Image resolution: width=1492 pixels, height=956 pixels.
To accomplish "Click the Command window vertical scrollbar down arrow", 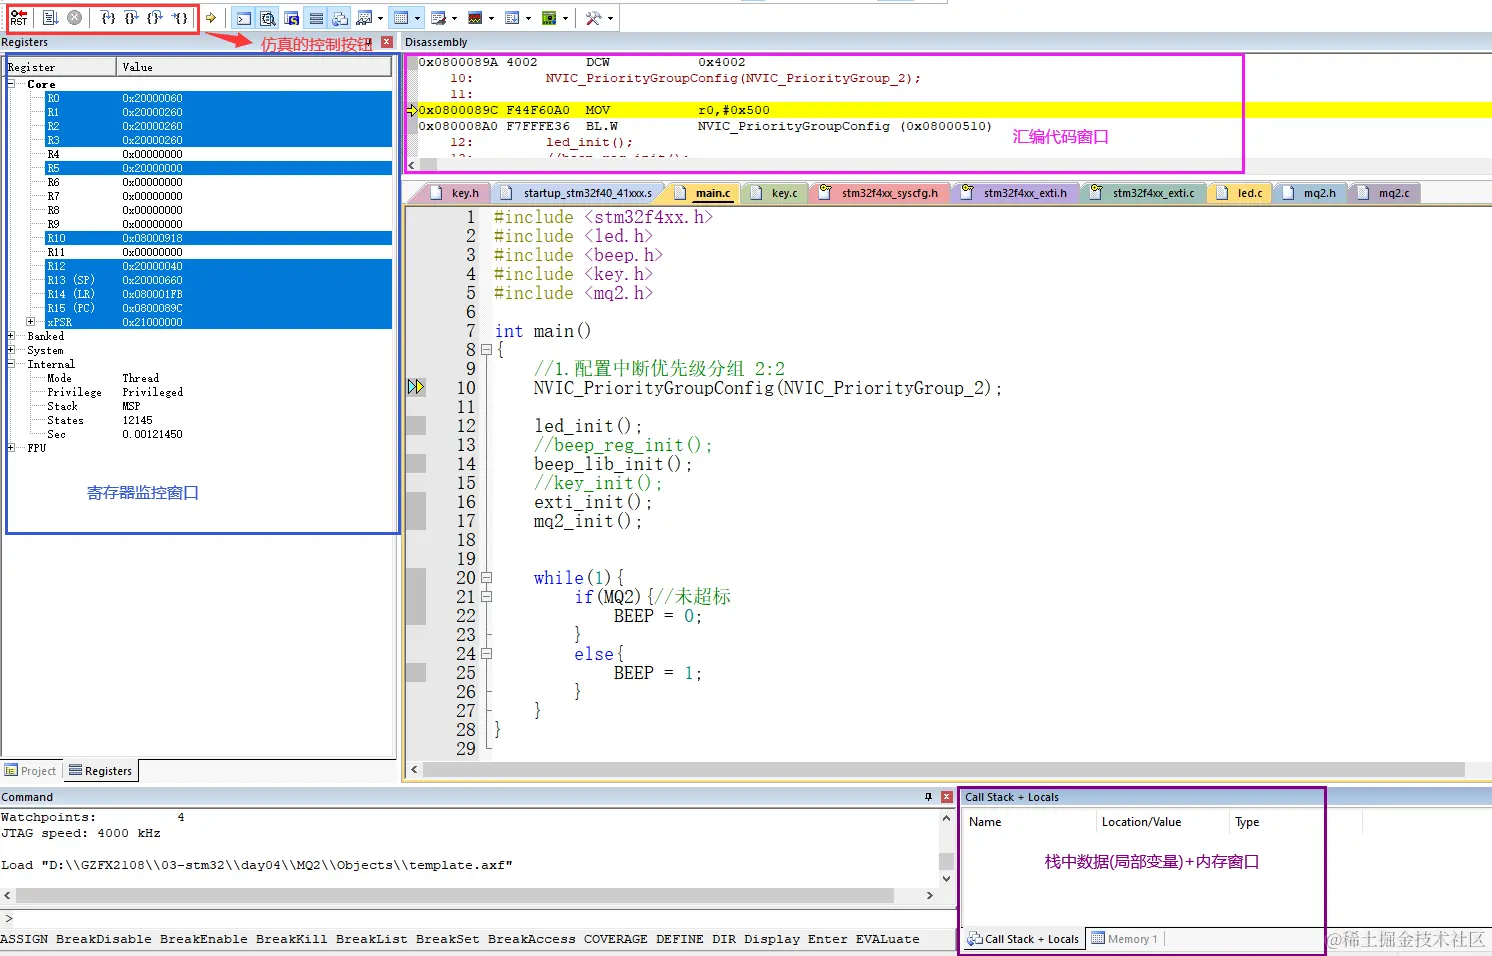I will pos(946,879).
